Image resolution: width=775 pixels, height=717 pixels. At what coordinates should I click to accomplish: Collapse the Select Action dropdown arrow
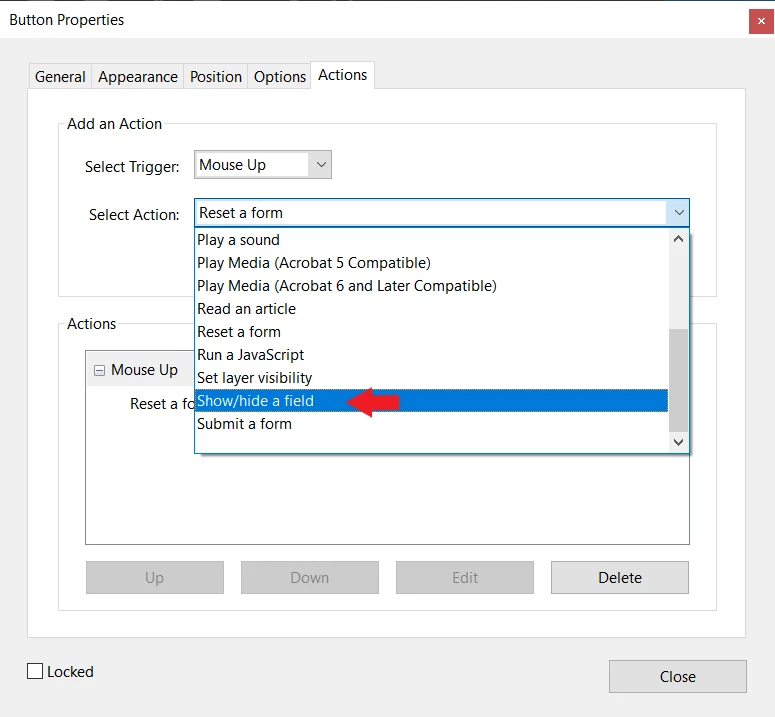[x=679, y=213]
